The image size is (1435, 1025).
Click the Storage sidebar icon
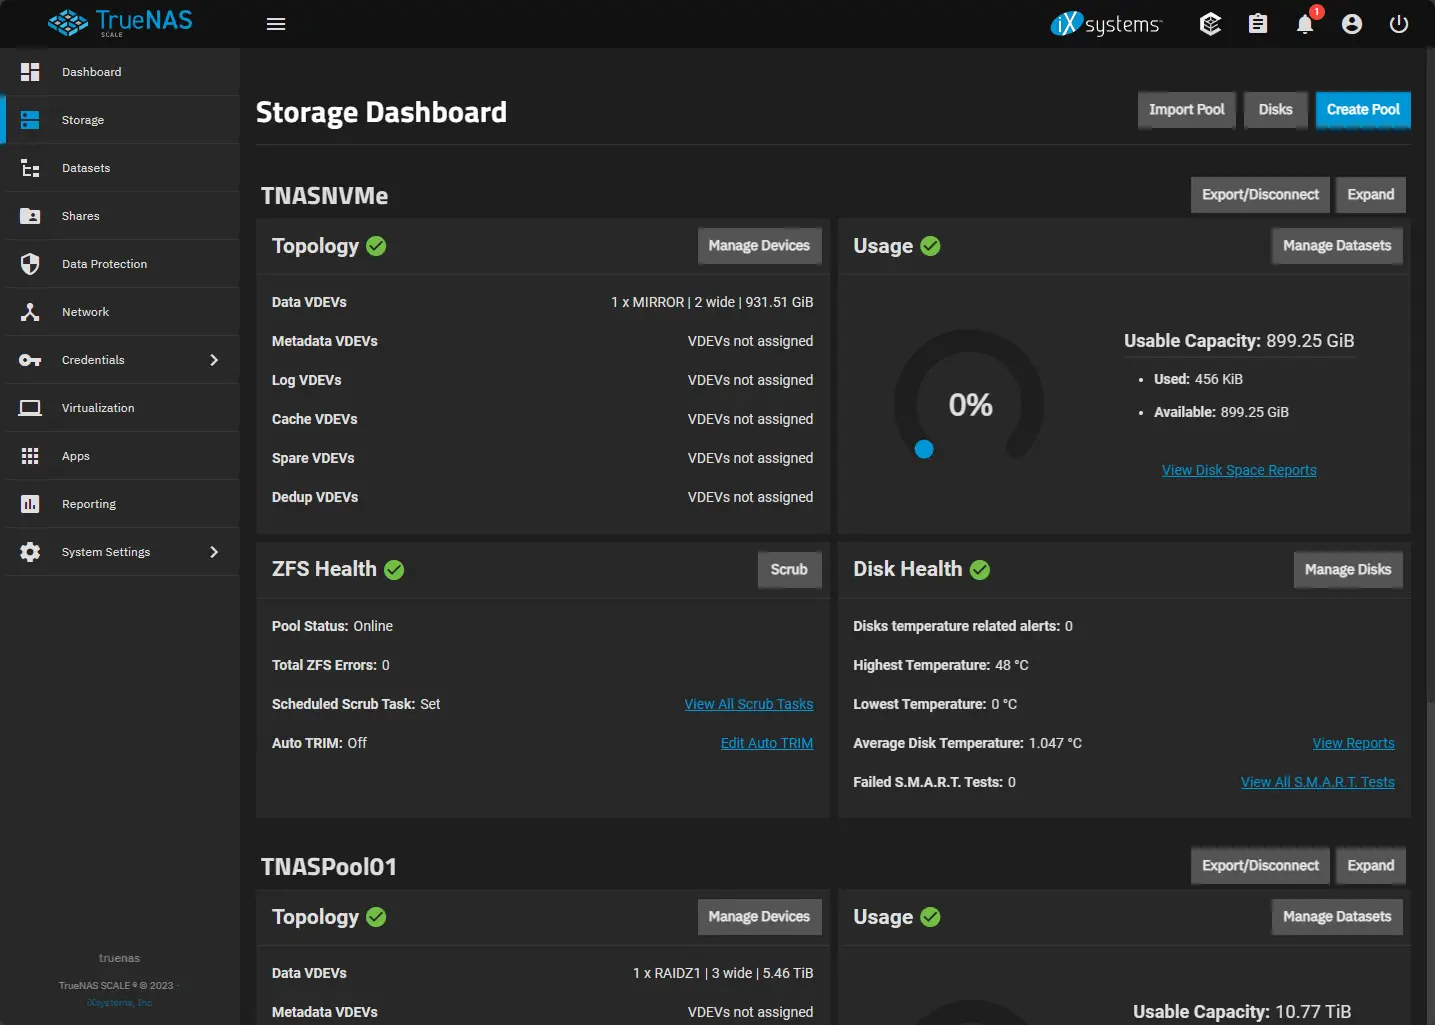[x=30, y=120]
